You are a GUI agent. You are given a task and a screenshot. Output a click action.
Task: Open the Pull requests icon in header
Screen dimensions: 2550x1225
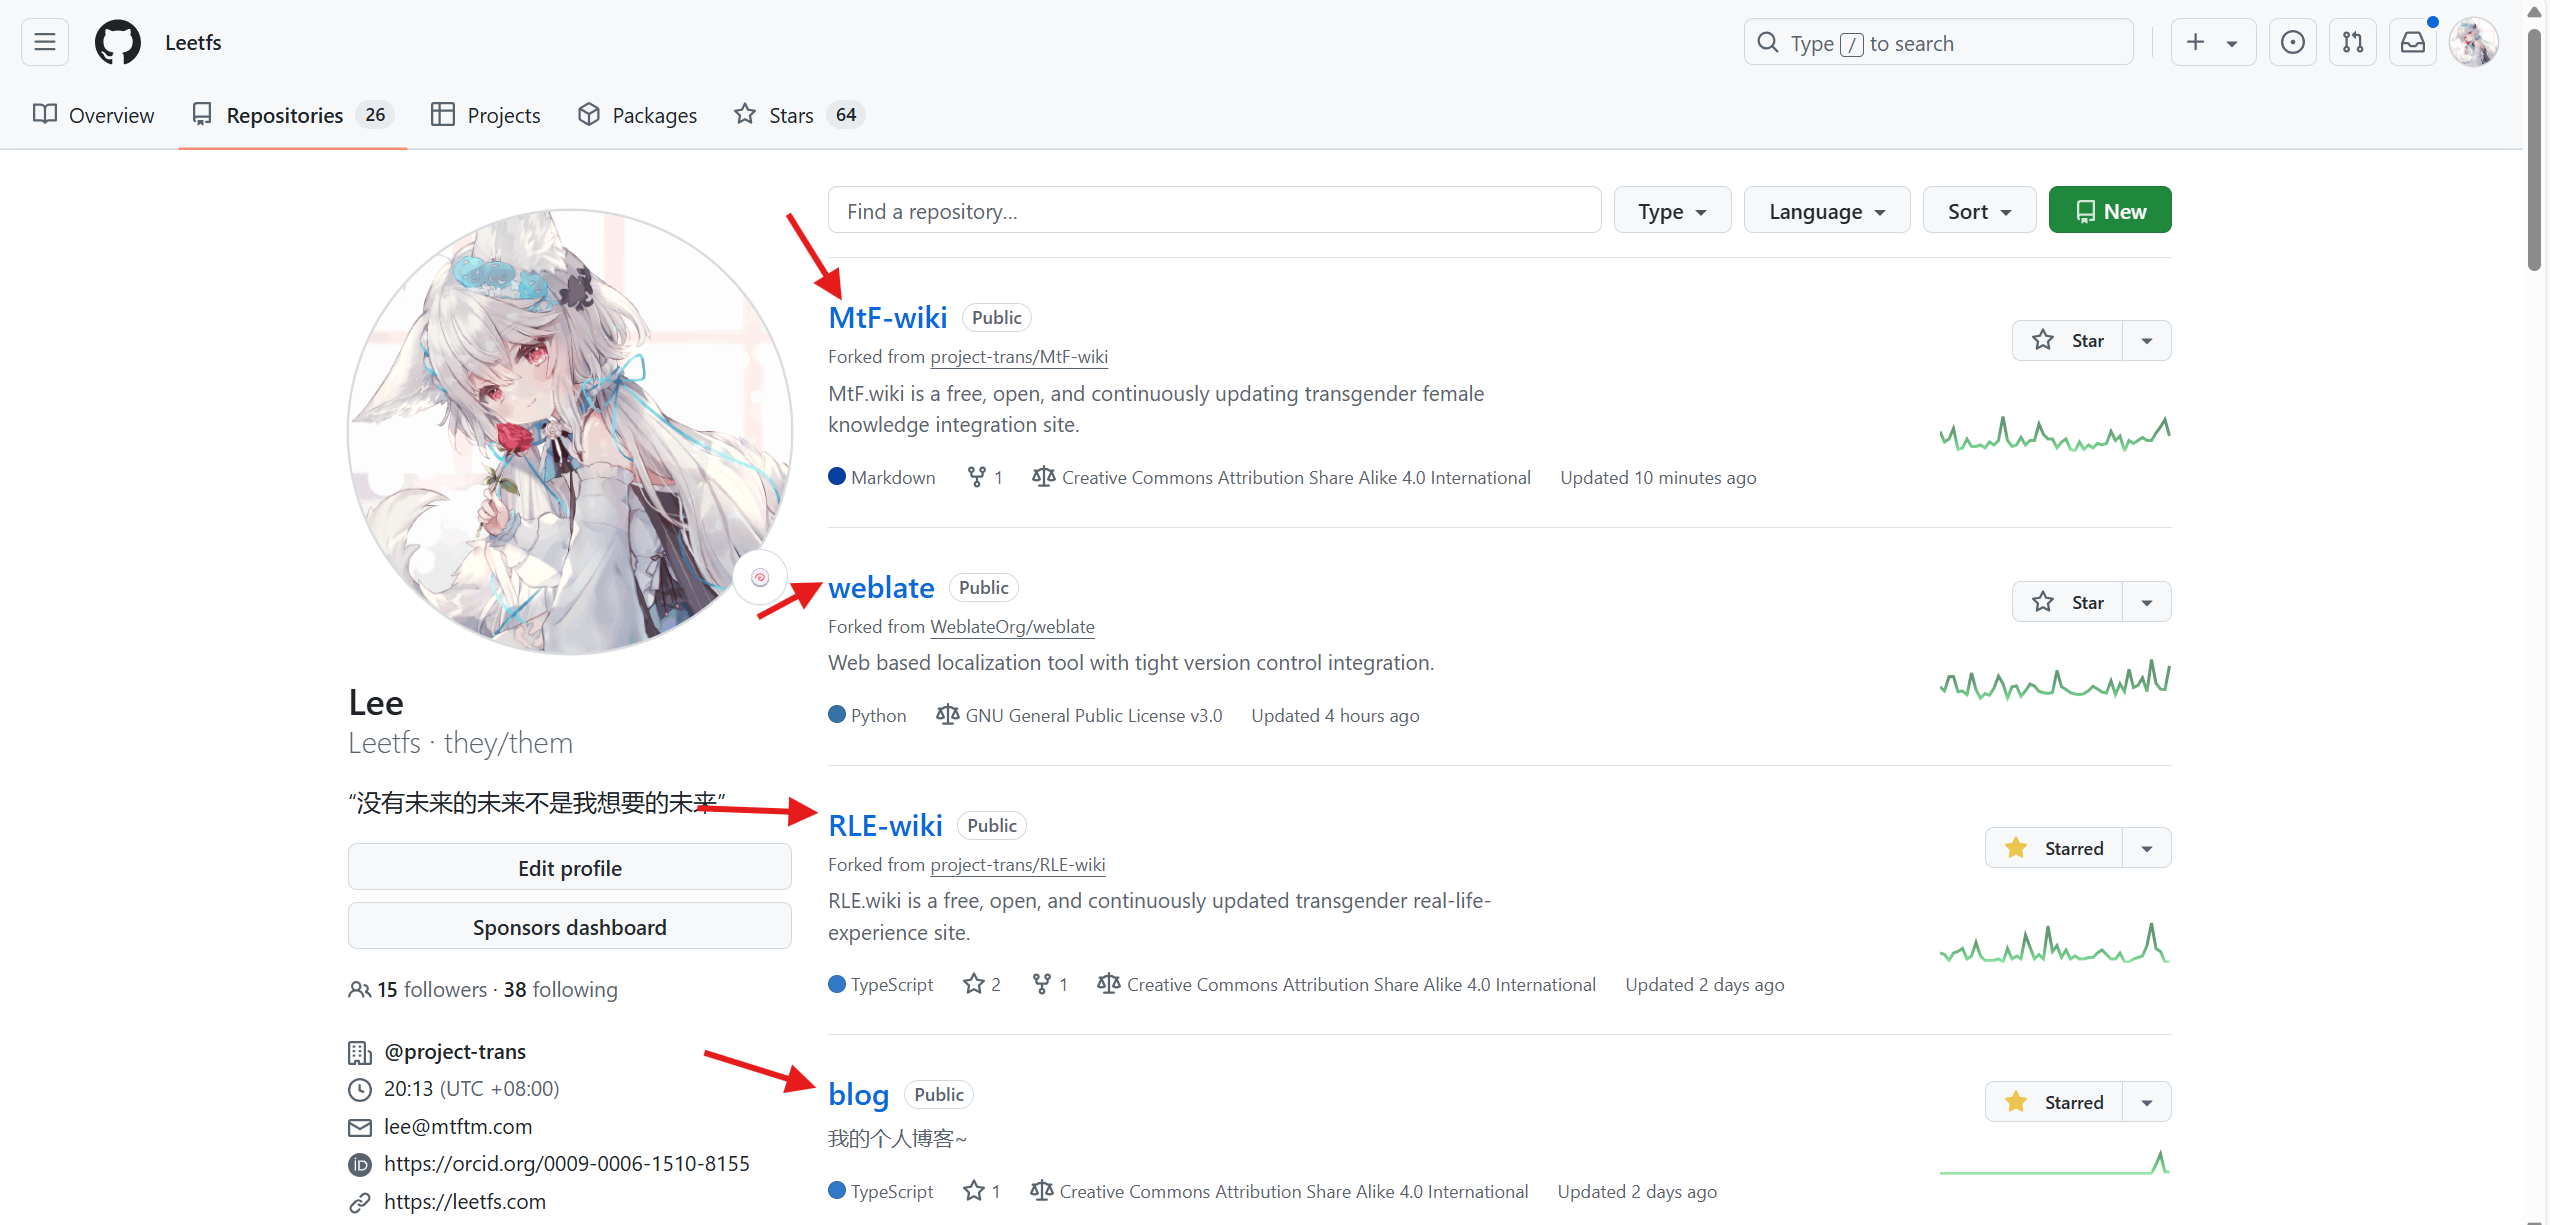point(2352,42)
